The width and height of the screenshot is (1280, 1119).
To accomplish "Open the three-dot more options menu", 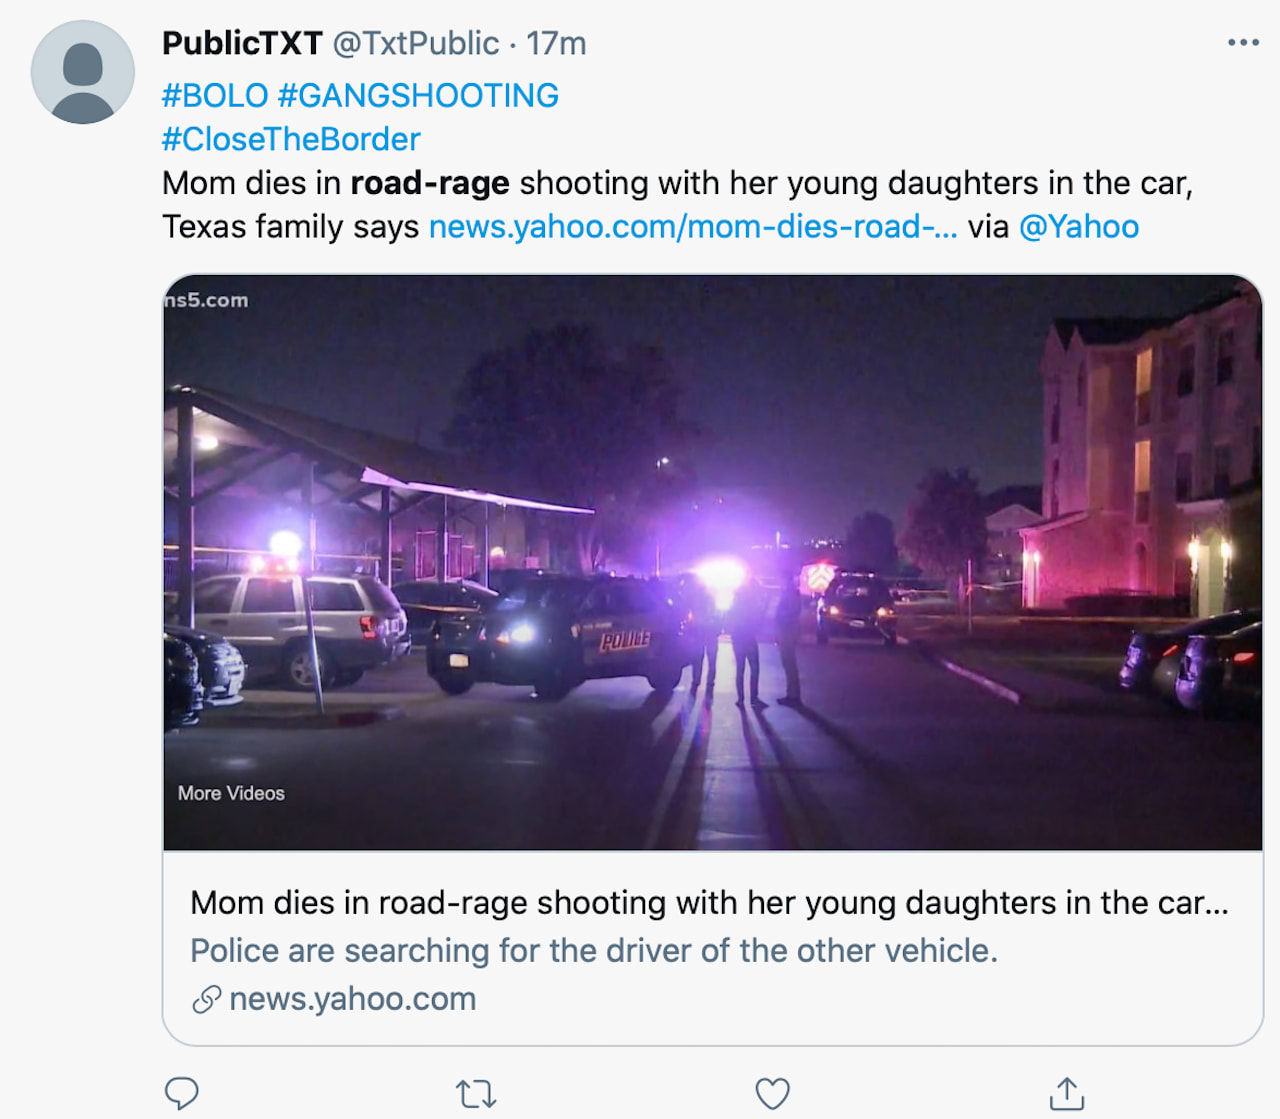I will [1243, 43].
